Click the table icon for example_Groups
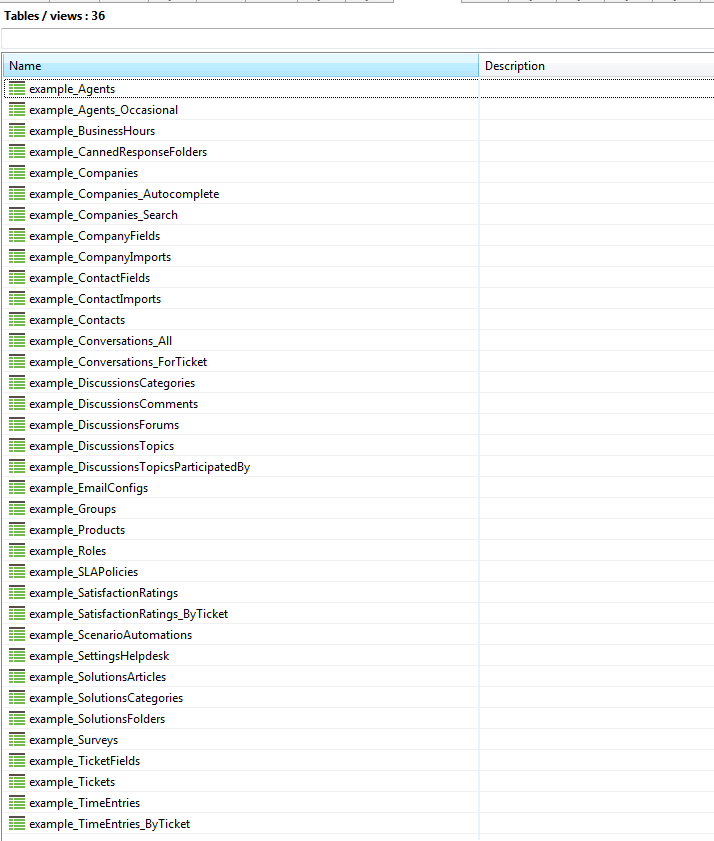714x841 pixels. [x=17, y=509]
